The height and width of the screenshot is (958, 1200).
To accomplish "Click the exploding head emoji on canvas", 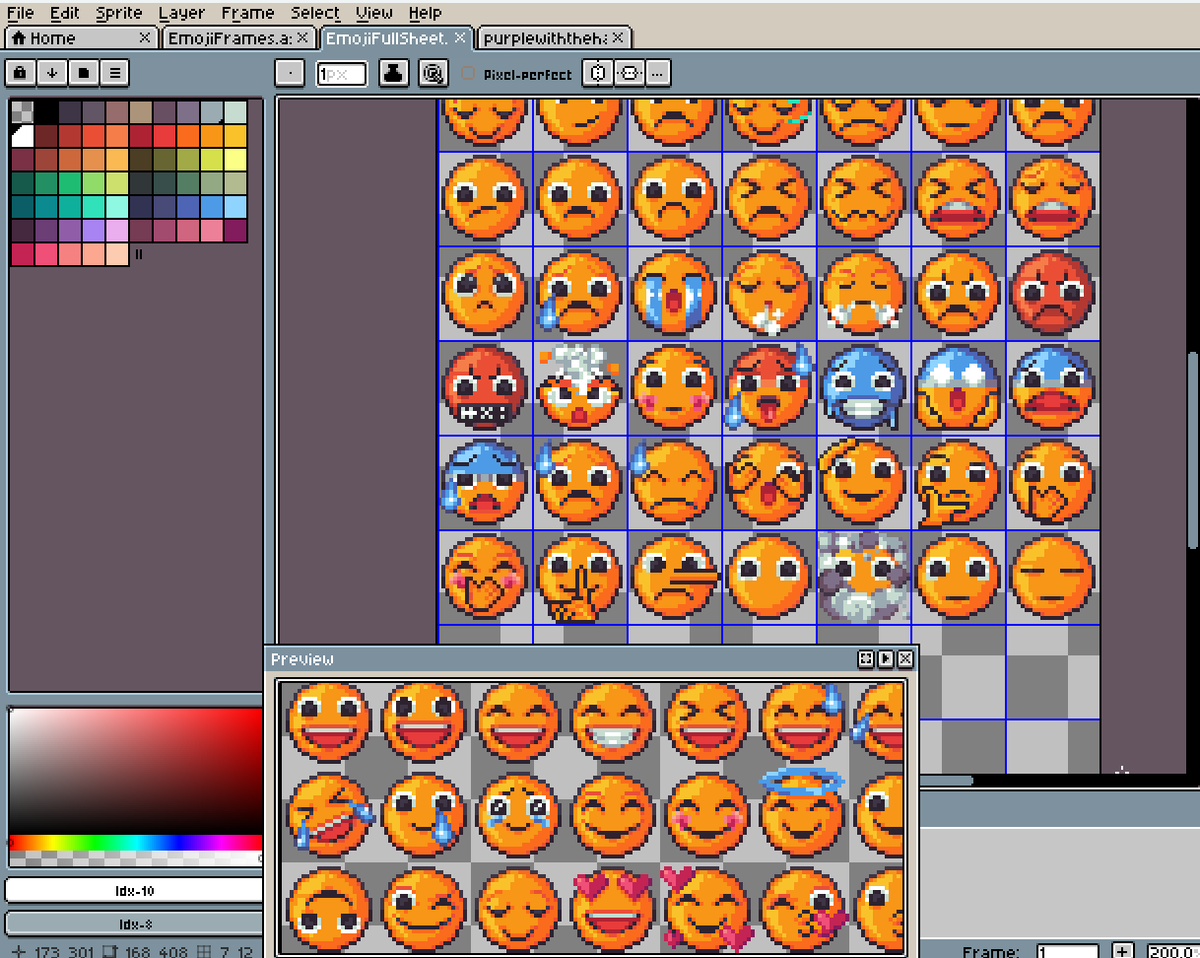I will [579, 388].
